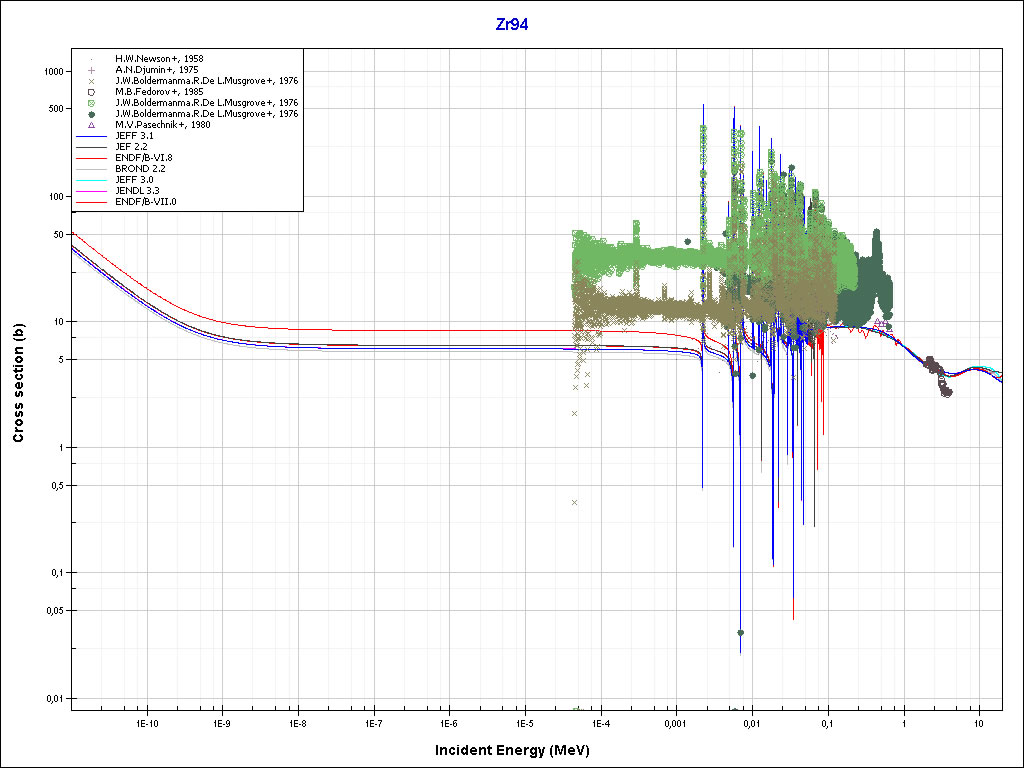Click the cyan line sample for JEFF 3.0
The height and width of the screenshot is (768, 1024).
[x=91, y=180]
